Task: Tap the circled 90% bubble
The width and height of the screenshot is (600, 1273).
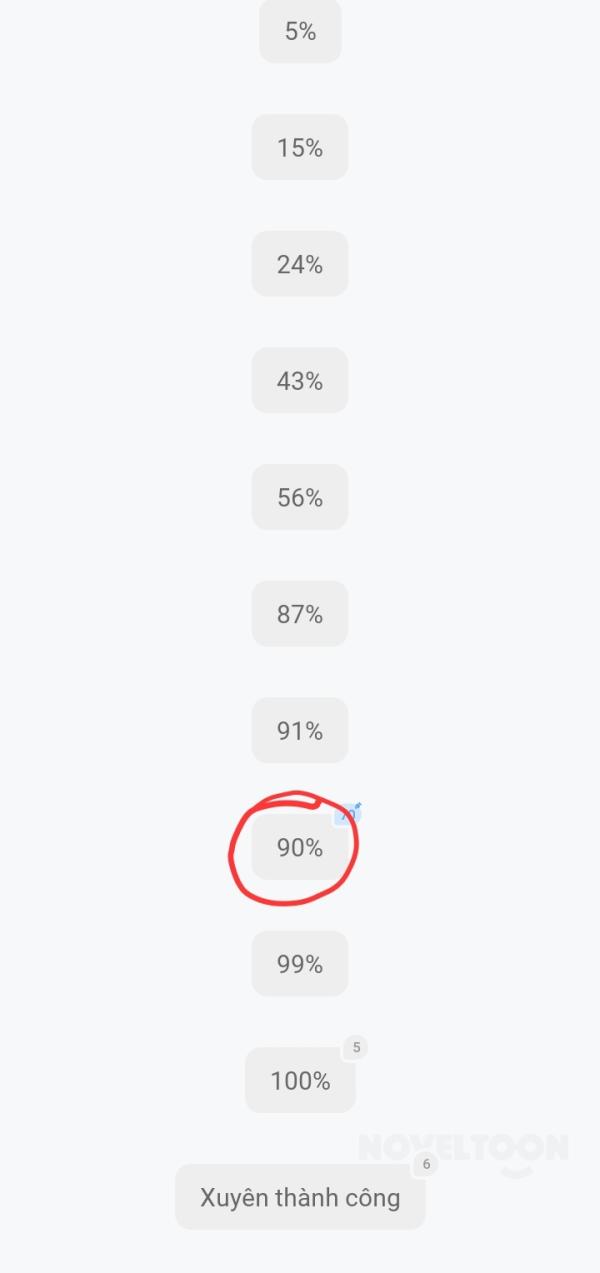Action: [300, 848]
